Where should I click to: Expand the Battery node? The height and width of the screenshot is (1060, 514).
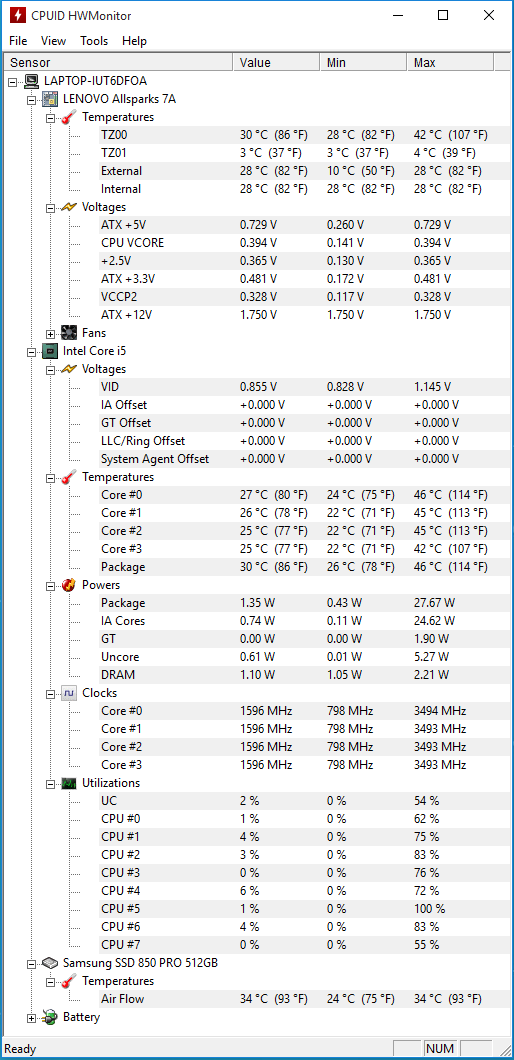[31, 1017]
